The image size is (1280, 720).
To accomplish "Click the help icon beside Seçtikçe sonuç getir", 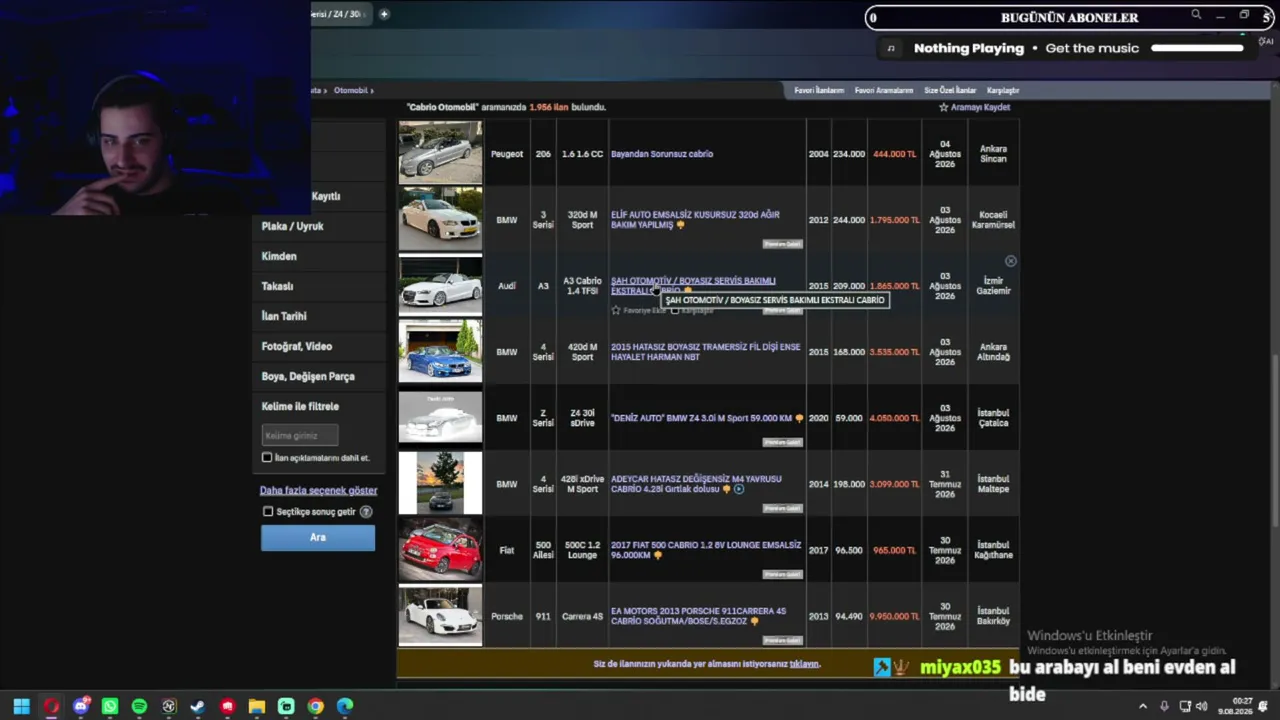I will tap(366, 512).
